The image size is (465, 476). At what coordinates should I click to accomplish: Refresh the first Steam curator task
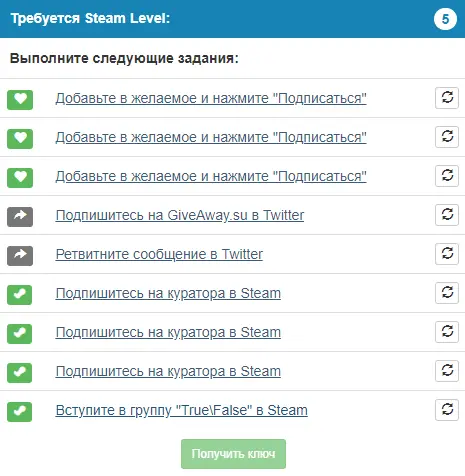click(447, 293)
